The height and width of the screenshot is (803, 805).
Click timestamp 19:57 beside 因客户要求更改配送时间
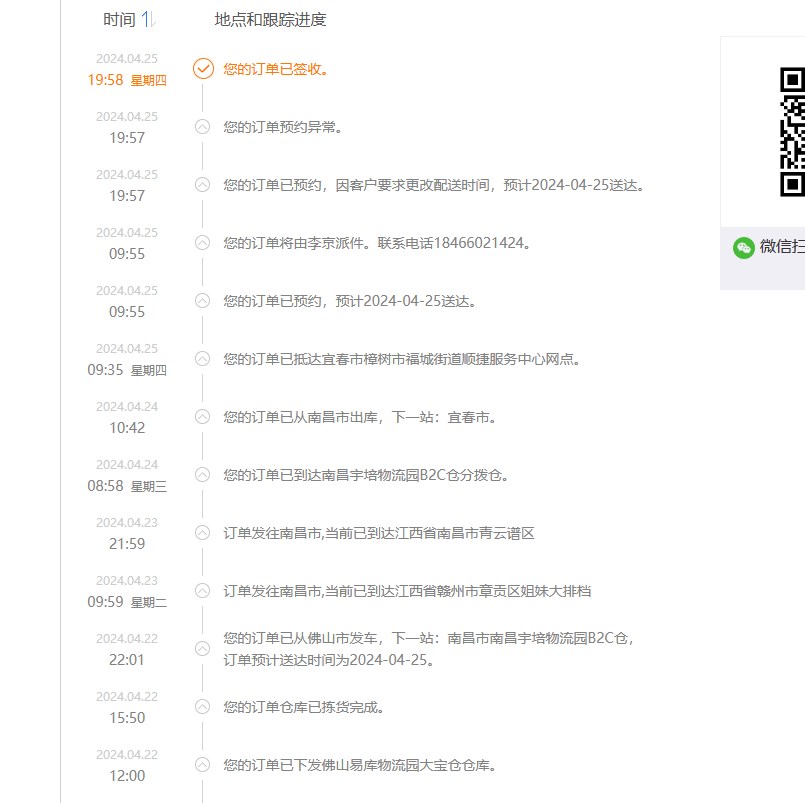[127, 196]
